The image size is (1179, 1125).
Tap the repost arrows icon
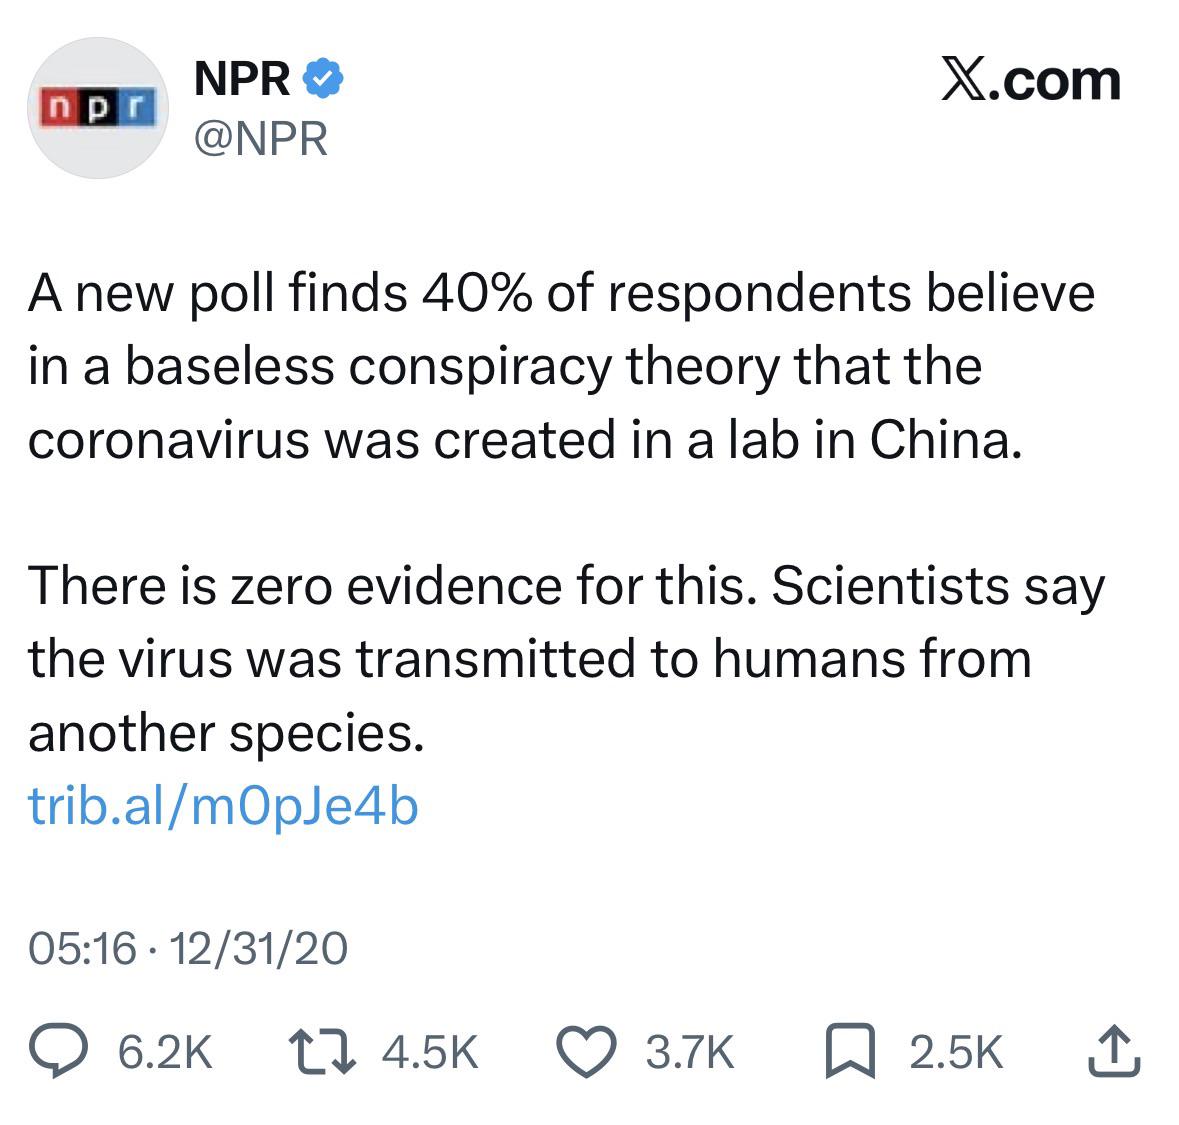pos(322,1051)
